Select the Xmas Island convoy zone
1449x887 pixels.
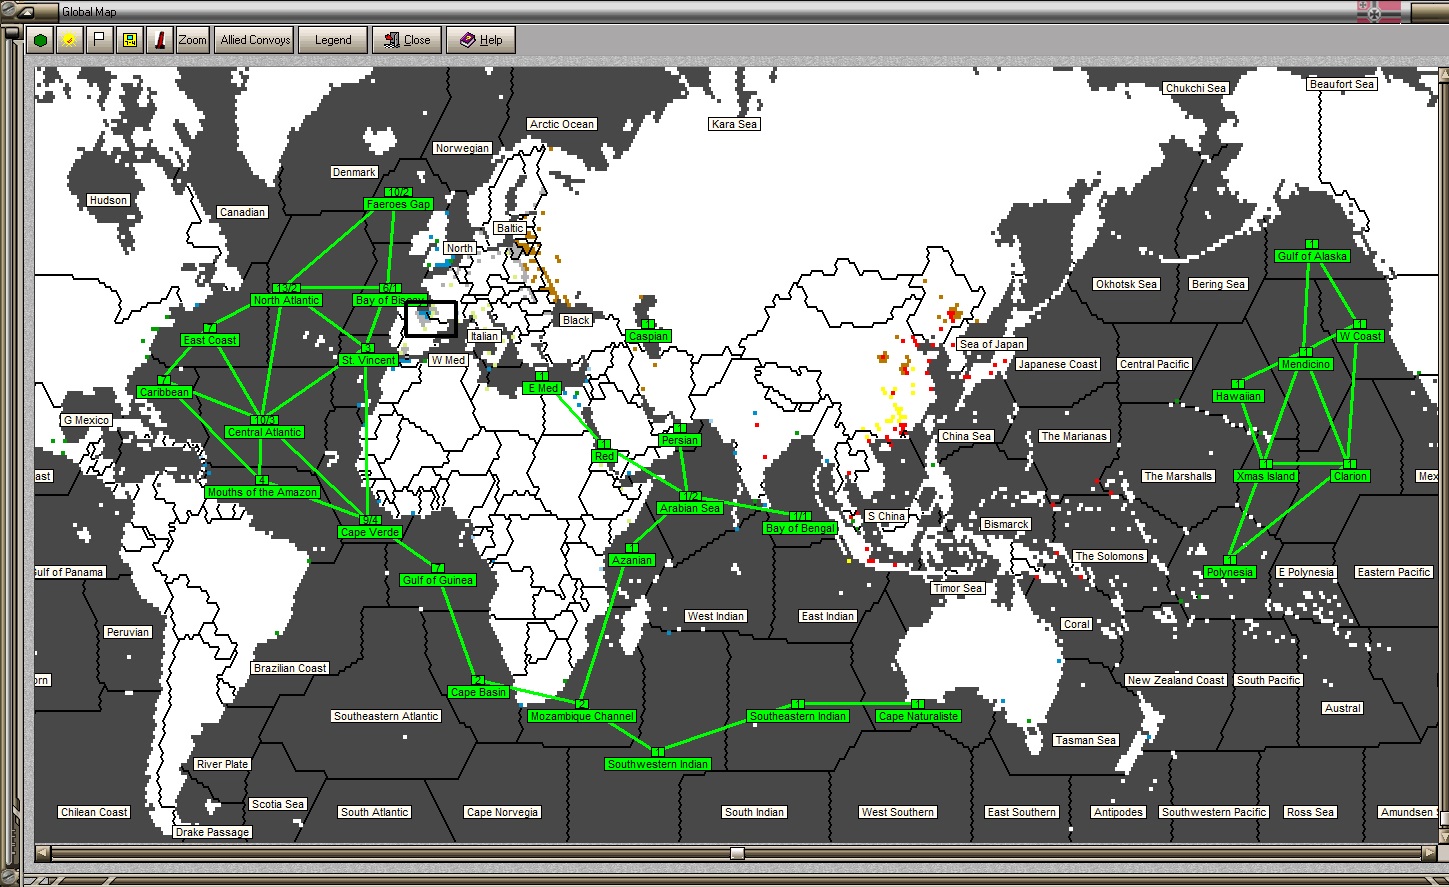(1266, 476)
